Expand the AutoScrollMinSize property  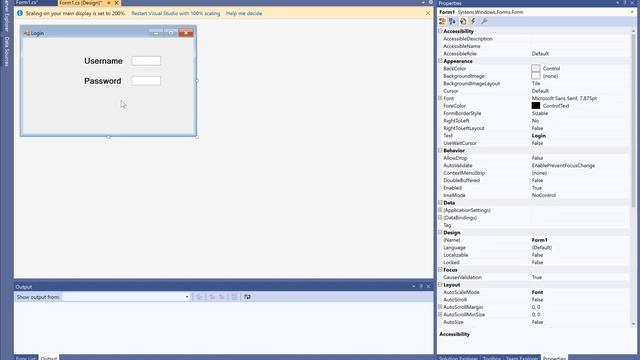click(440, 314)
